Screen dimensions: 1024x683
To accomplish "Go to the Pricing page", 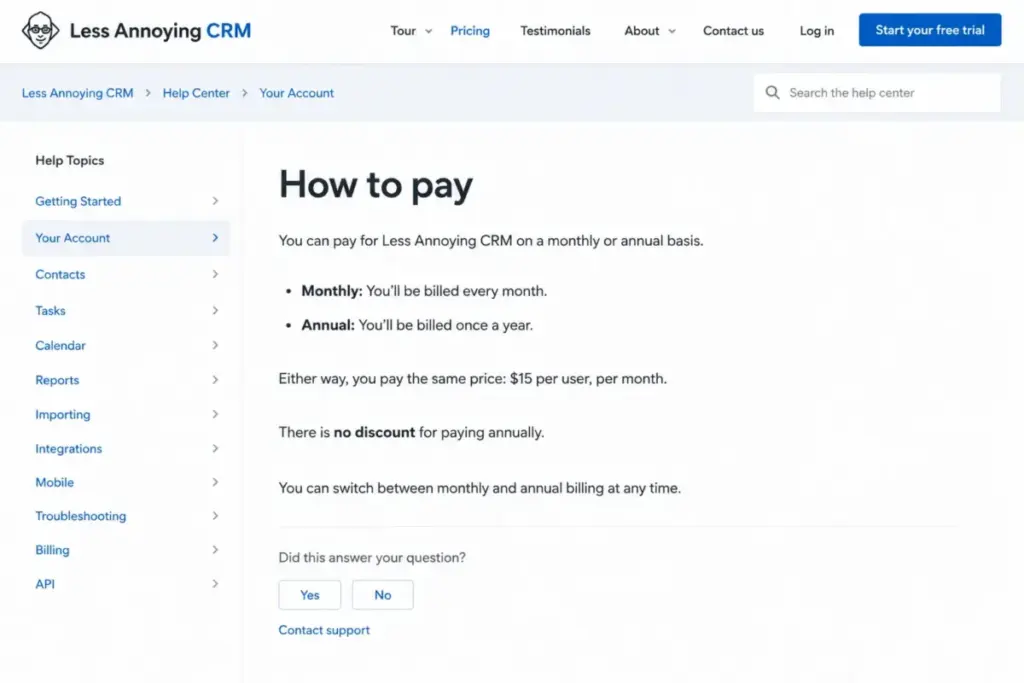I will point(470,31).
